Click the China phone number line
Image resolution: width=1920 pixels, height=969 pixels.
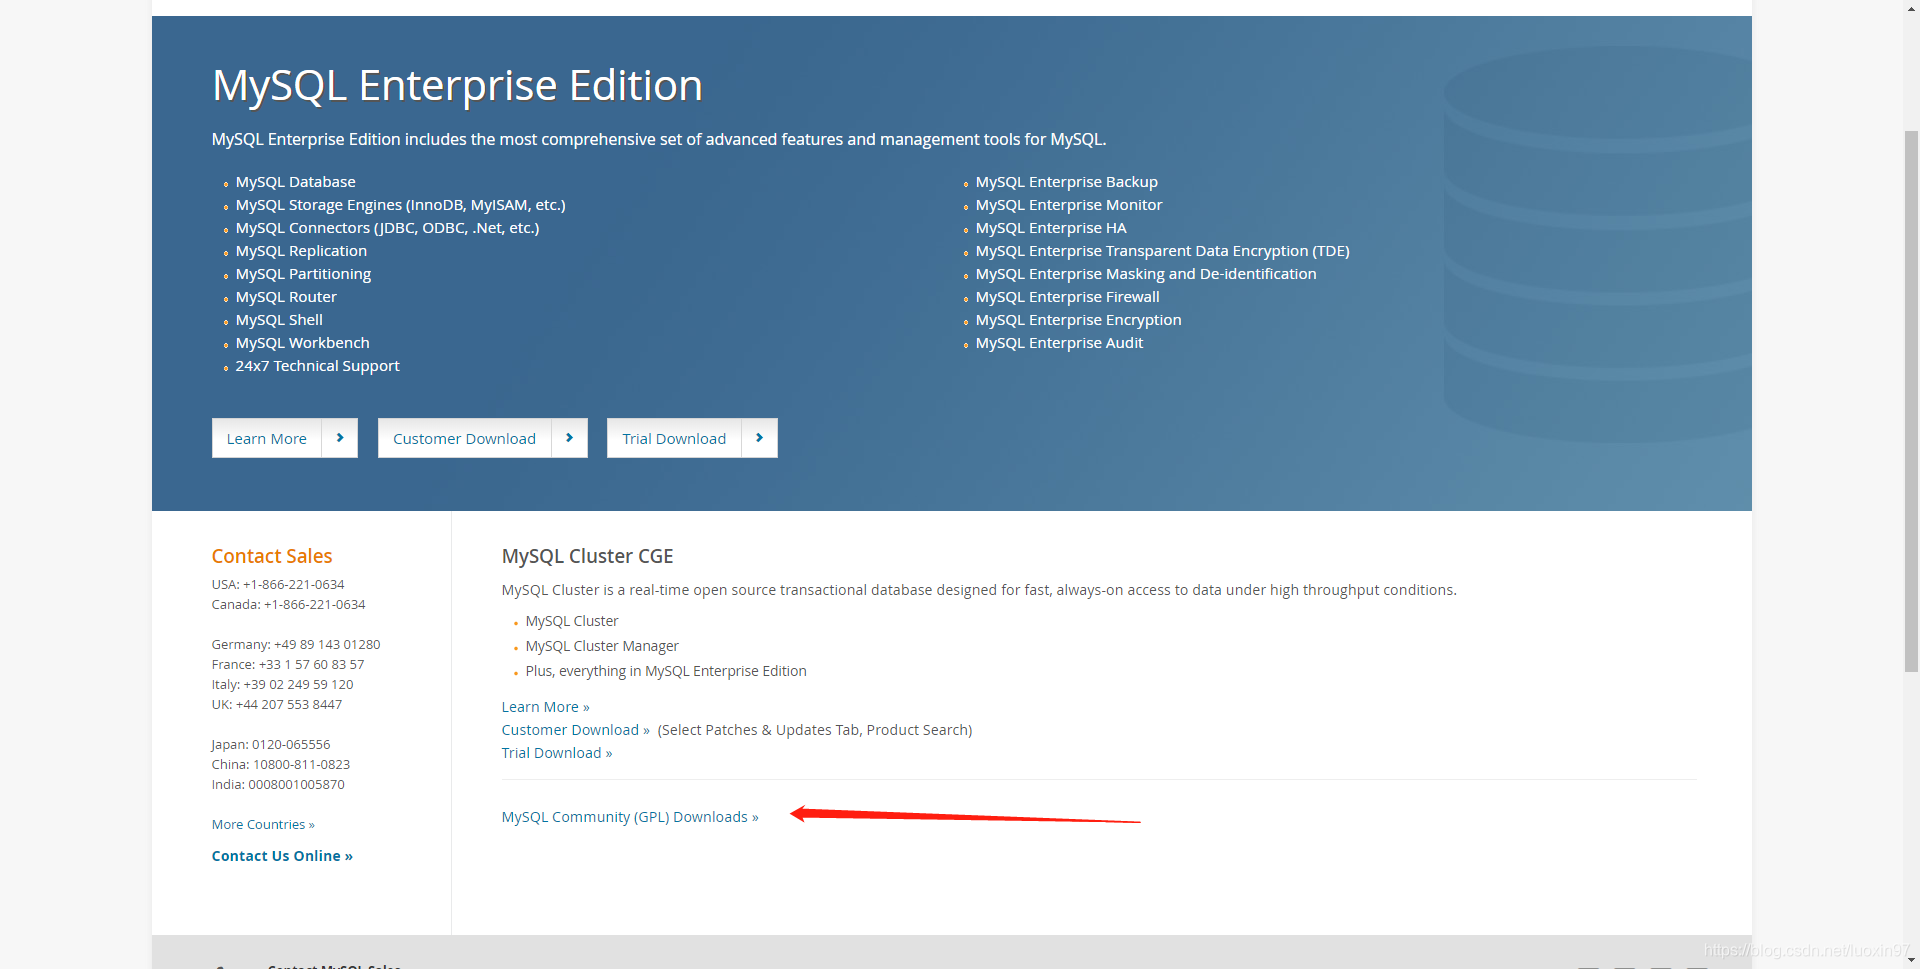[281, 765]
